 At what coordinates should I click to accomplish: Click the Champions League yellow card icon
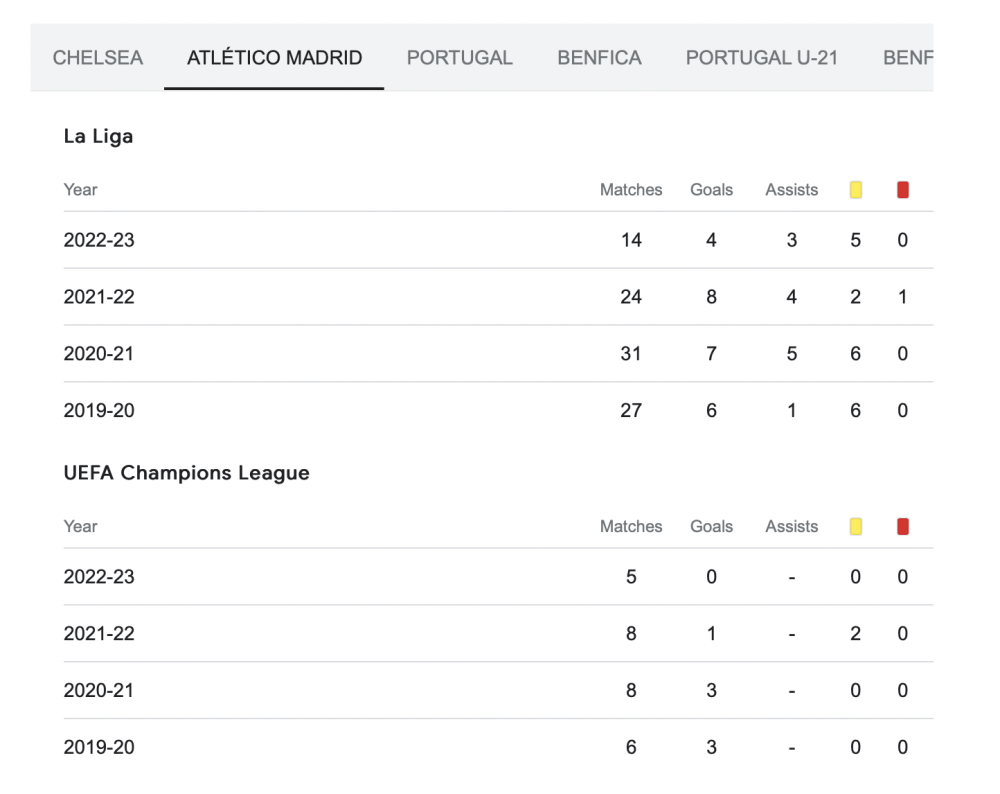pos(856,527)
